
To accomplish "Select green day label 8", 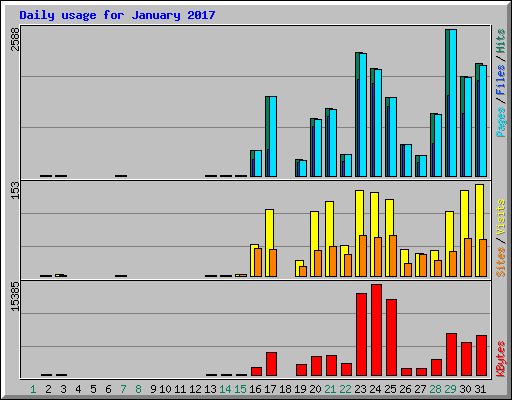I will (x=138, y=389).
